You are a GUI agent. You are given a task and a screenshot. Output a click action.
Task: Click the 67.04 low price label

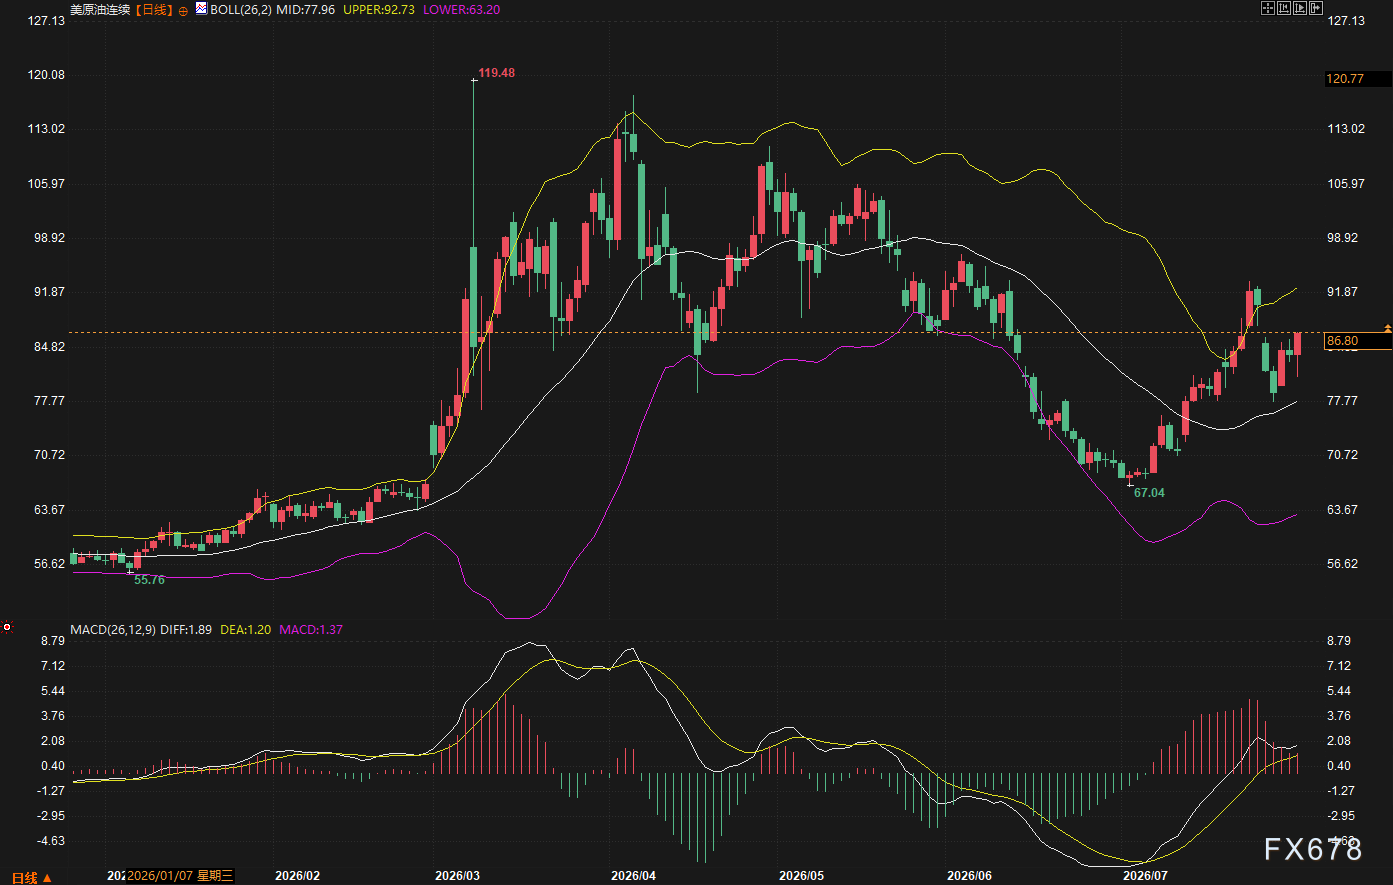pos(1149,493)
